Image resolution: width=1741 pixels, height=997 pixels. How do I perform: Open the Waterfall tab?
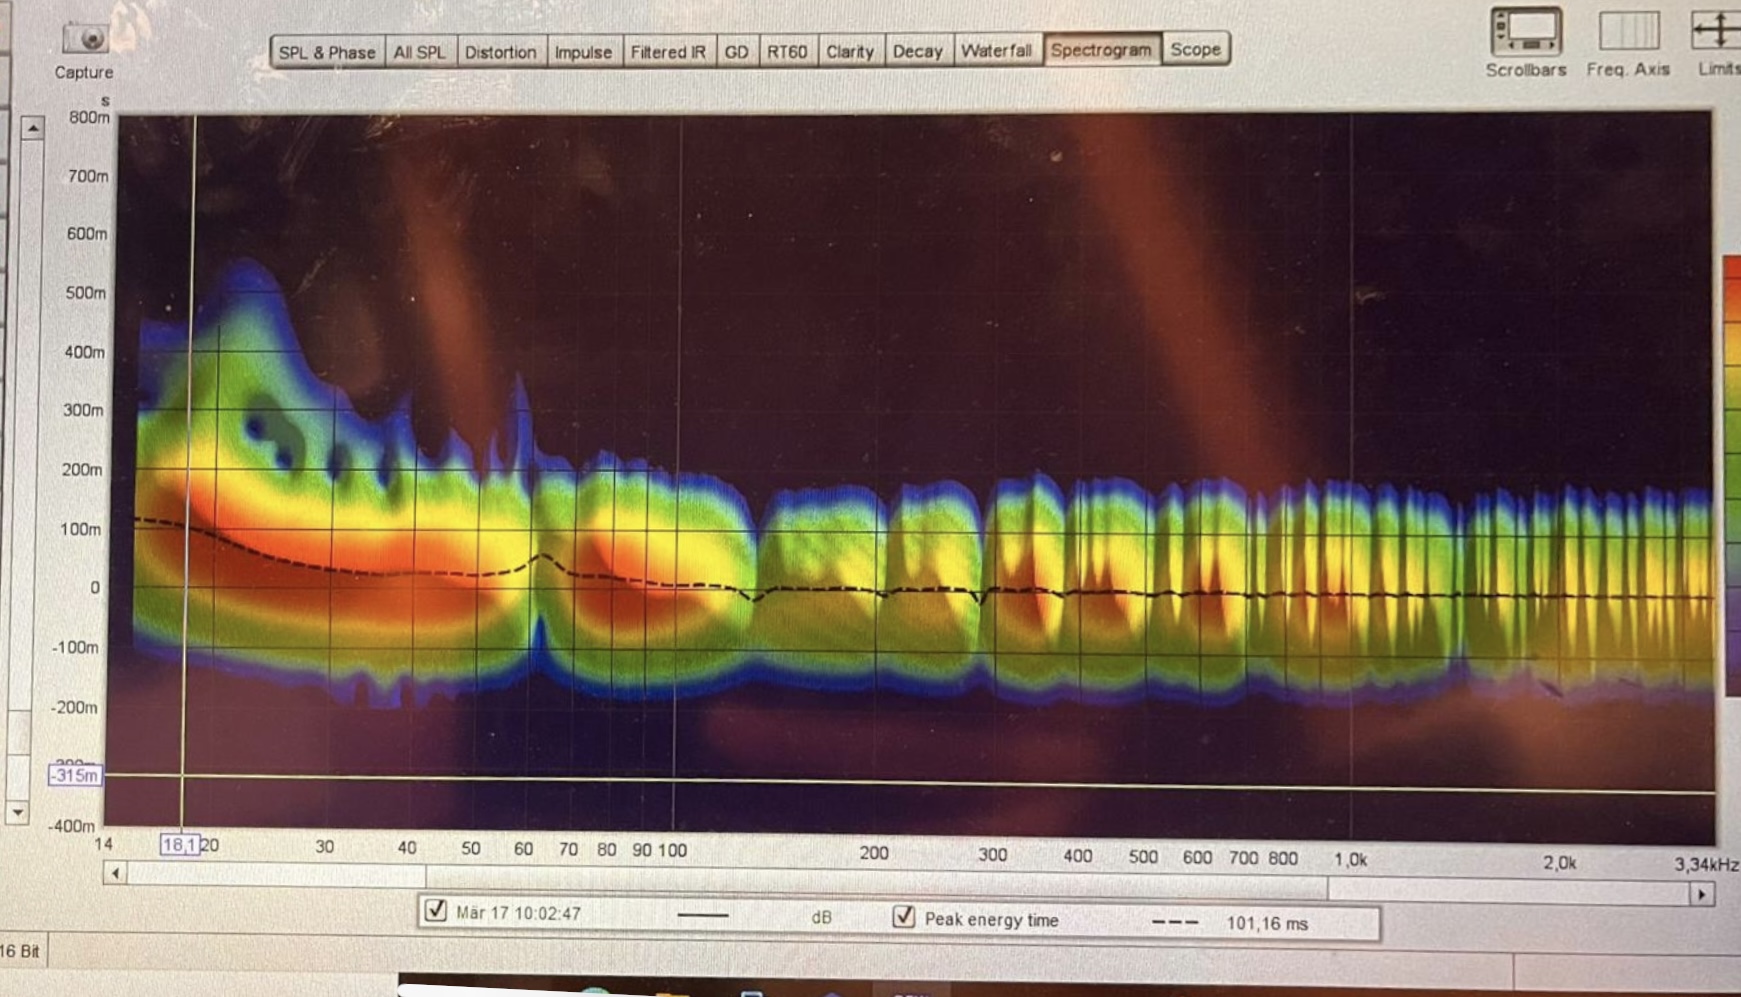tap(995, 50)
